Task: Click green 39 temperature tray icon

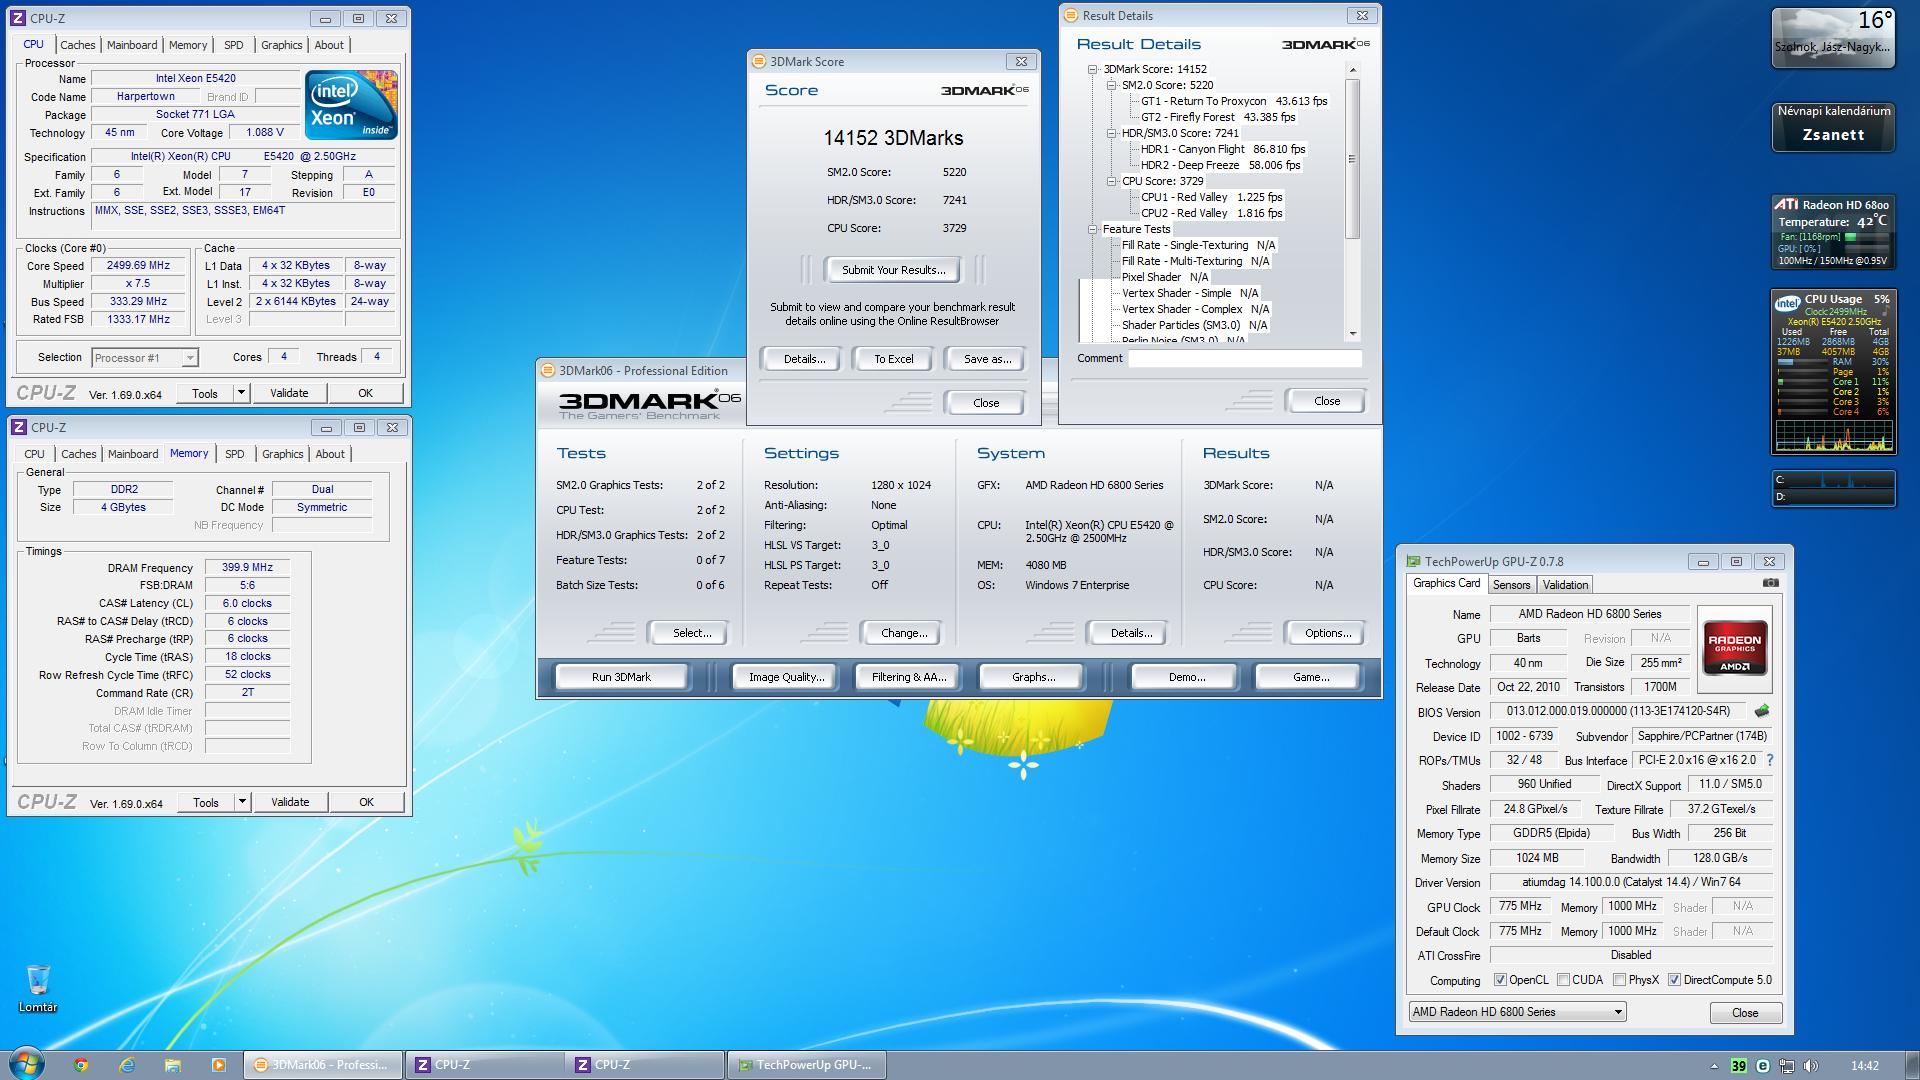Action: point(1739,1066)
